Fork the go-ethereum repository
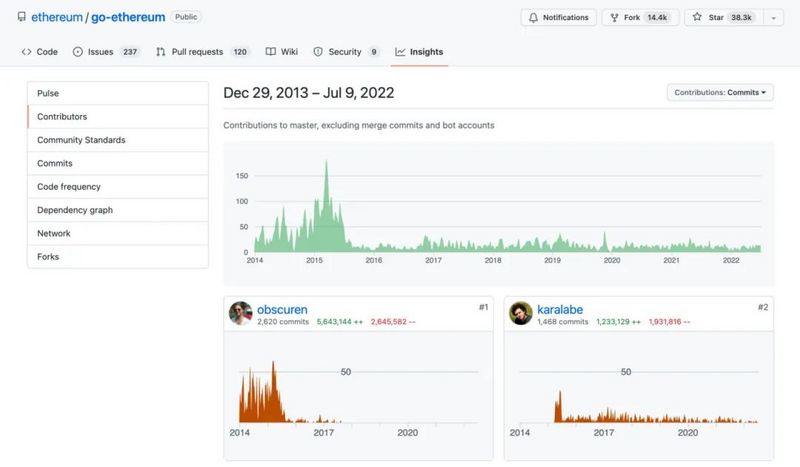 pyautogui.click(x=640, y=18)
